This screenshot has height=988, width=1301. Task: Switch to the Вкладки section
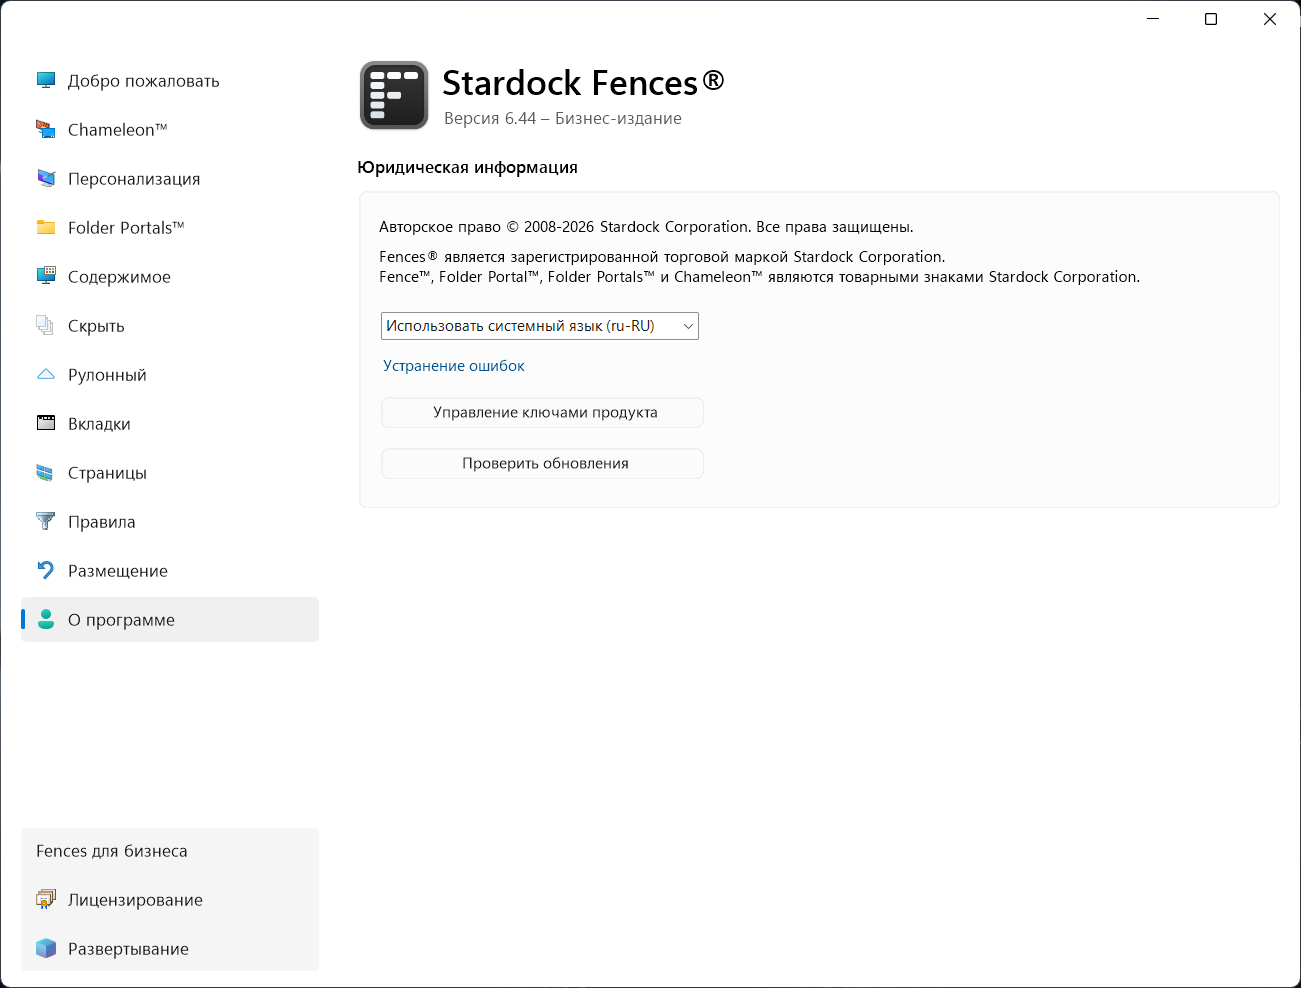99,424
